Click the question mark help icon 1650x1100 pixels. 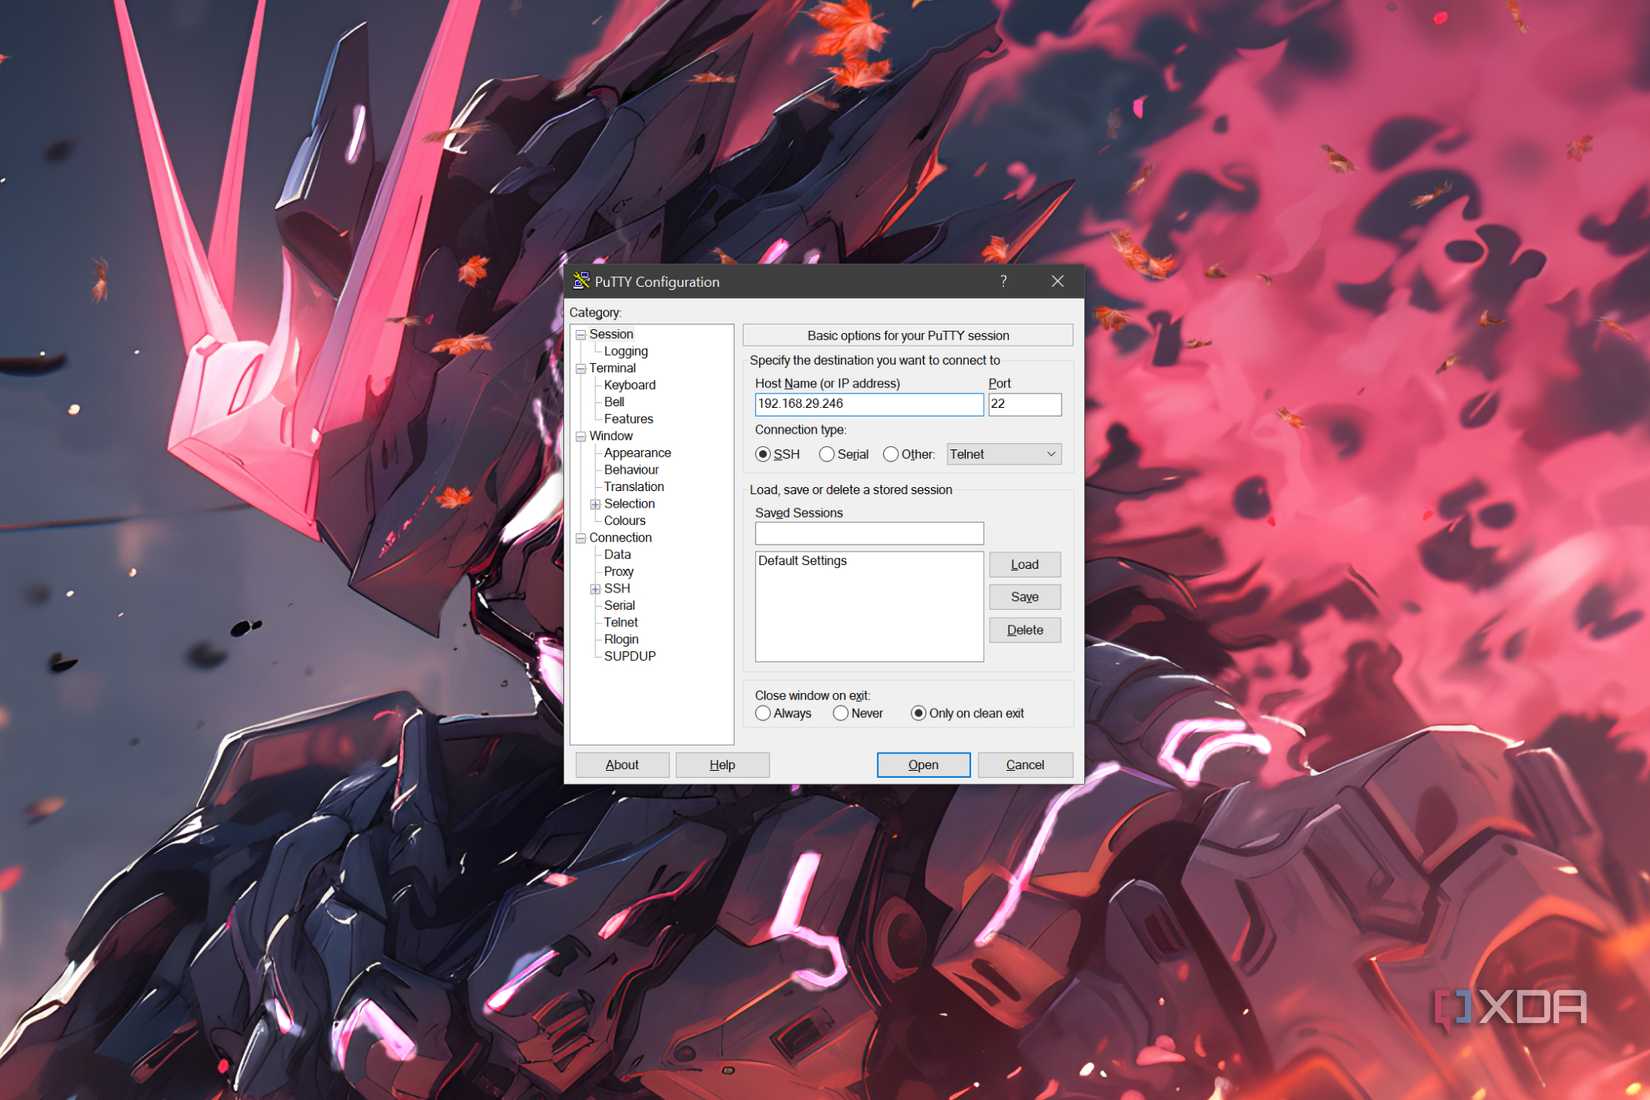coord(1003,281)
